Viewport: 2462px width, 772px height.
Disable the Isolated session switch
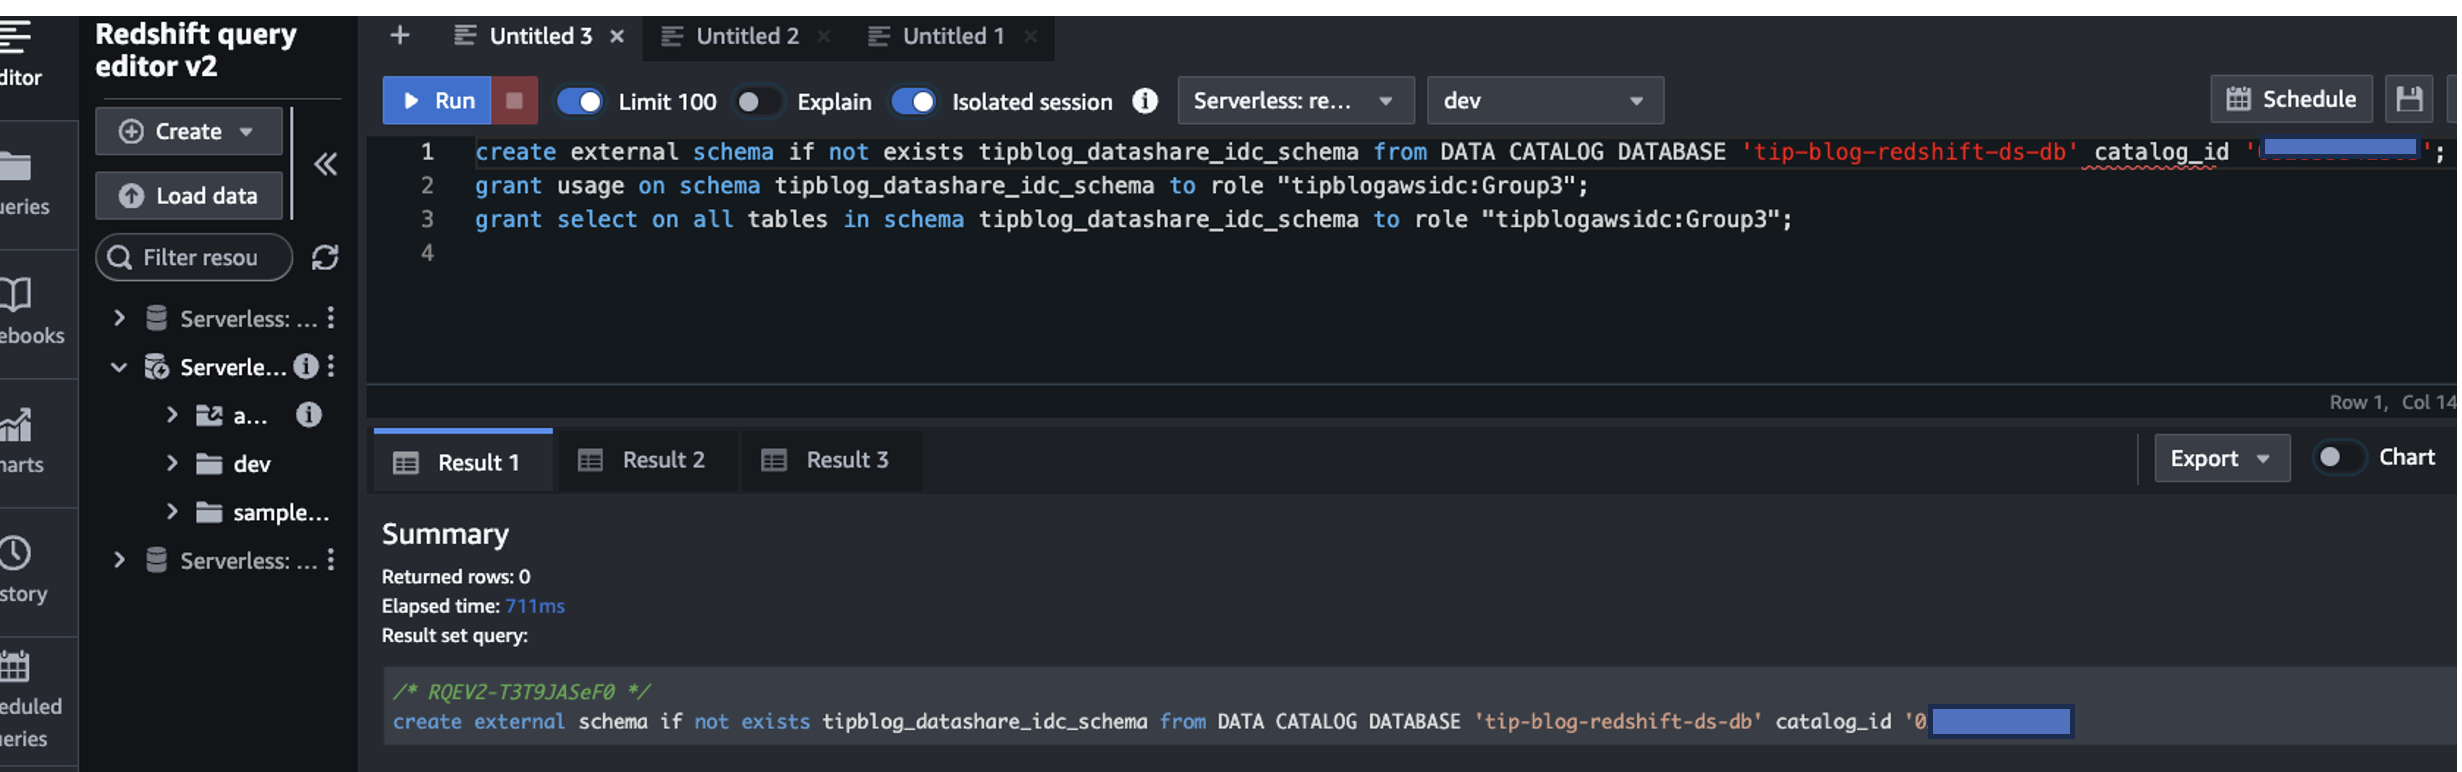point(913,101)
